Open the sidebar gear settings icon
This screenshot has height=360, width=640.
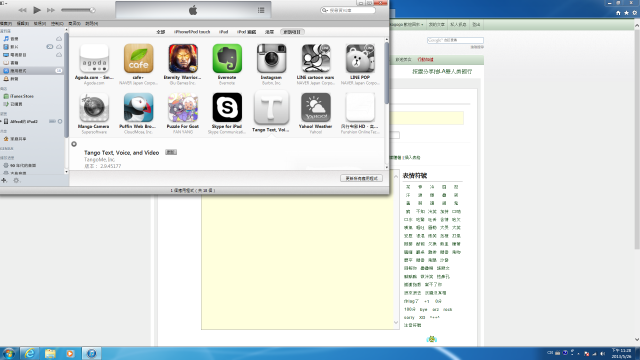tap(16, 180)
